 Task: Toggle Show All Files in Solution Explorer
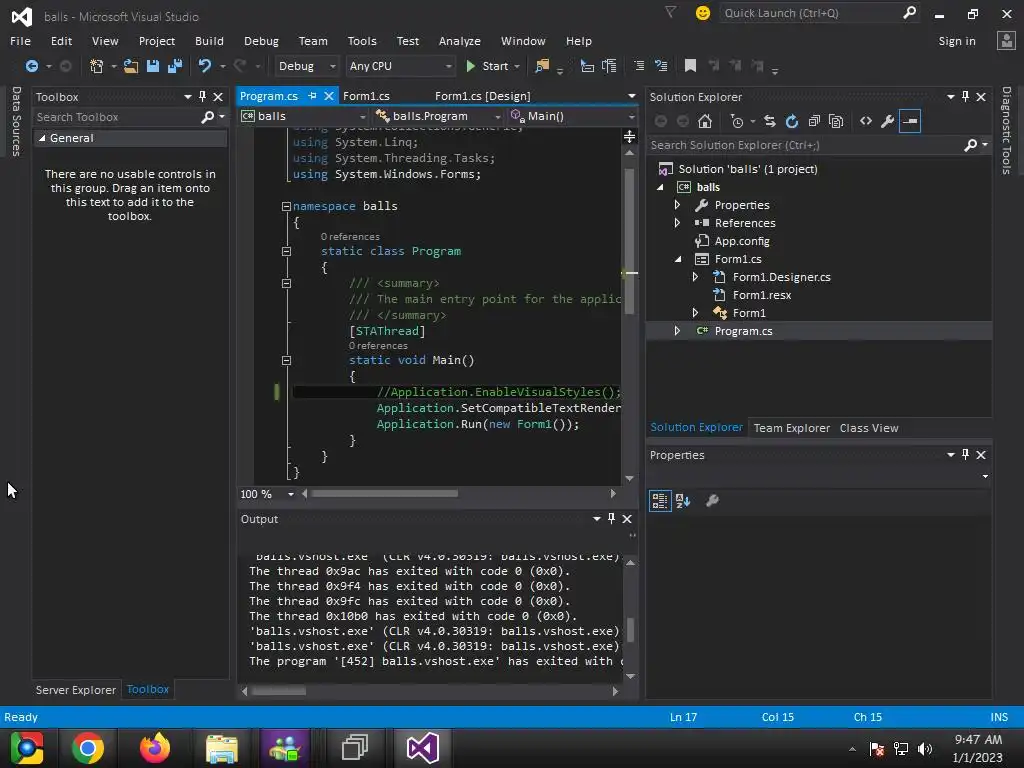(x=836, y=121)
